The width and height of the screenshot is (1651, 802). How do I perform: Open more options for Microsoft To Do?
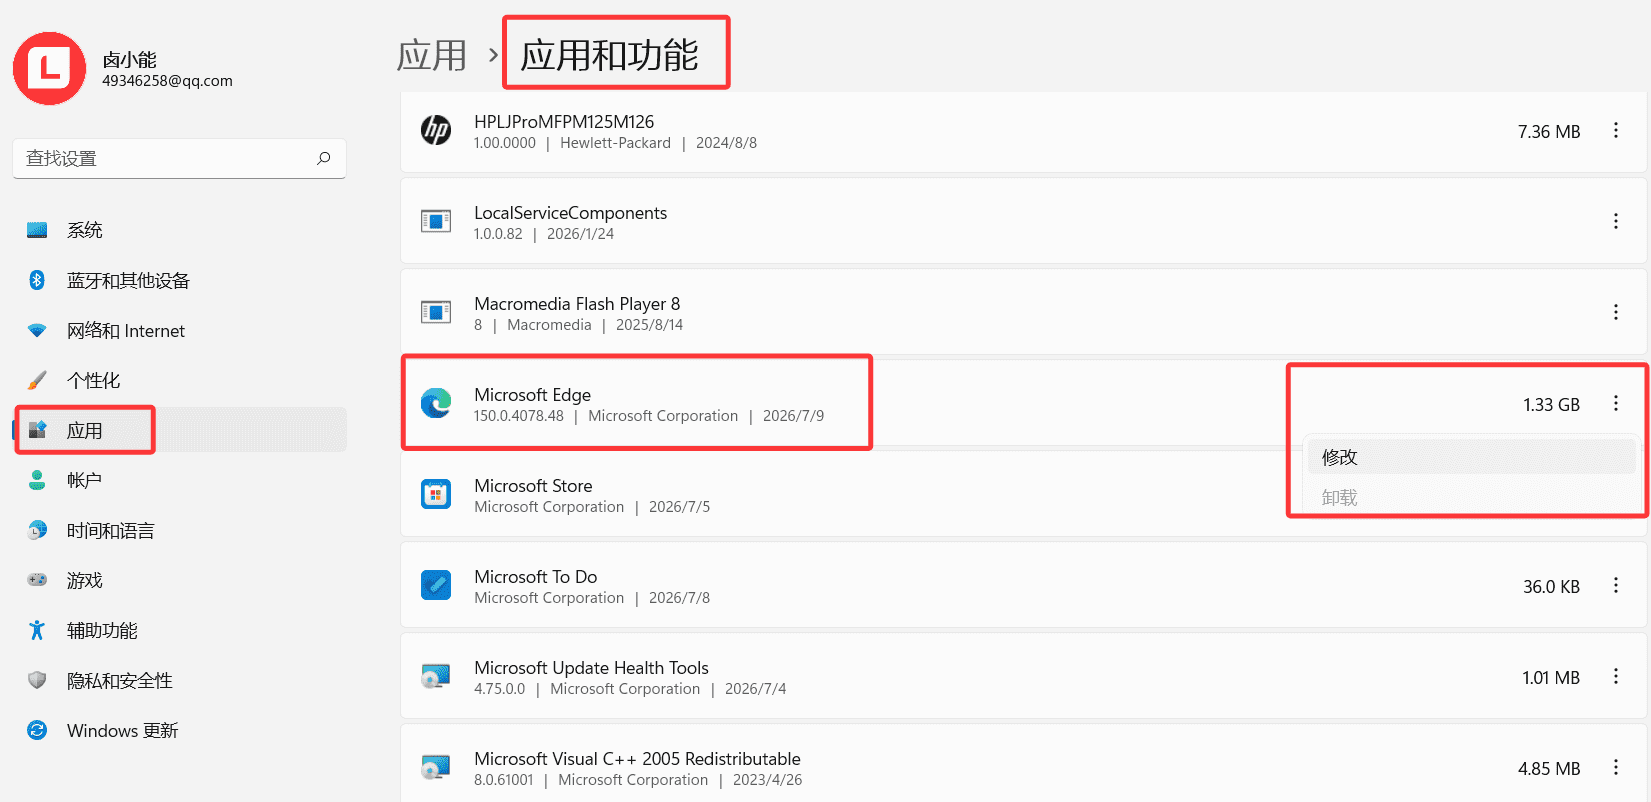[x=1615, y=585]
